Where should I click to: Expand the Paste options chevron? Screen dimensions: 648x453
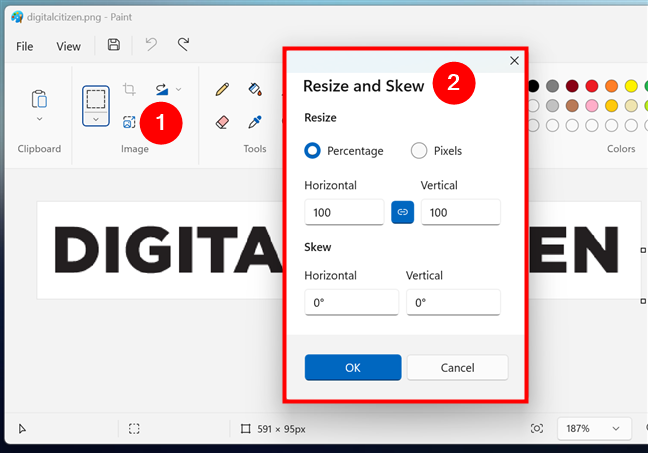tap(39, 119)
